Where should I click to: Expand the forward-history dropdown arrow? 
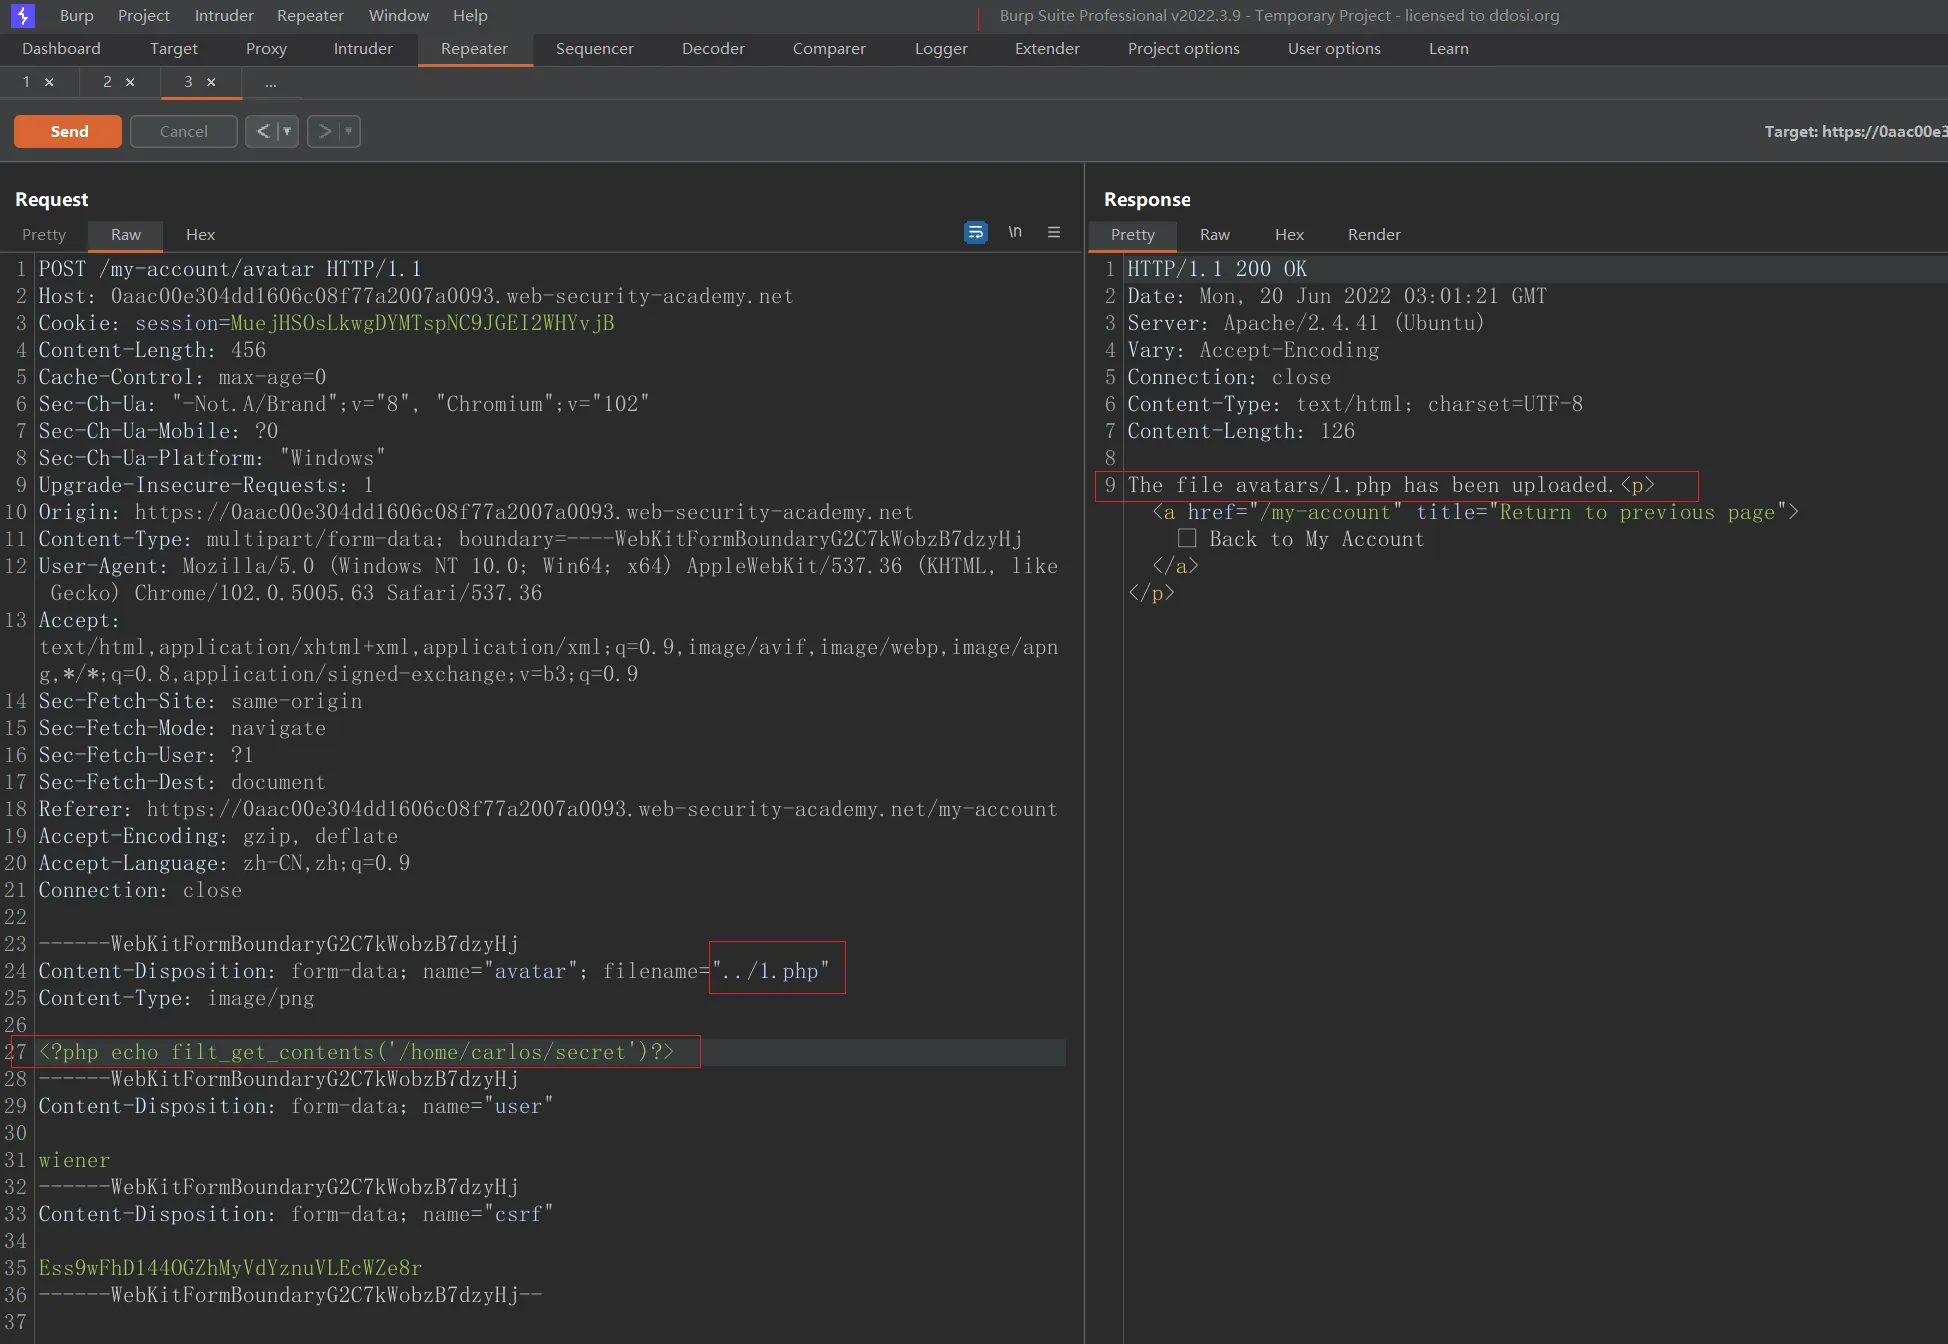348,131
